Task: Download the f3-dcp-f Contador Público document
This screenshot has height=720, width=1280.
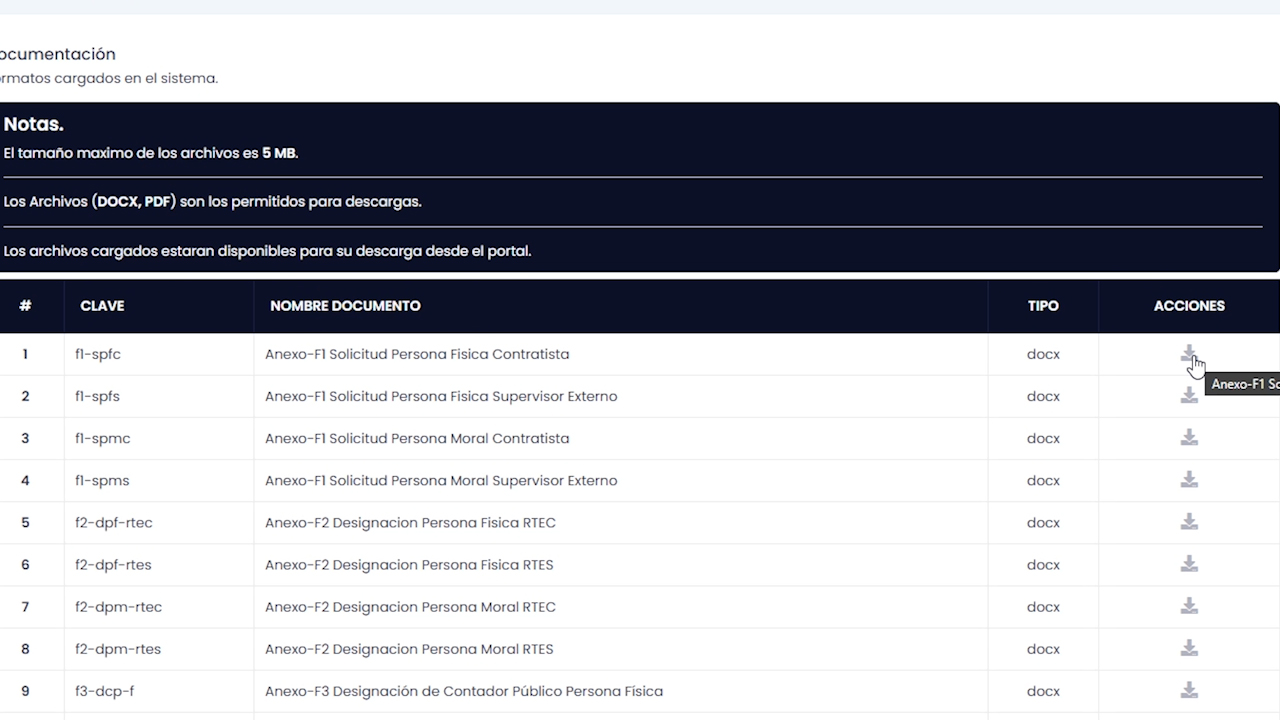Action: click(x=1188, y=690)
